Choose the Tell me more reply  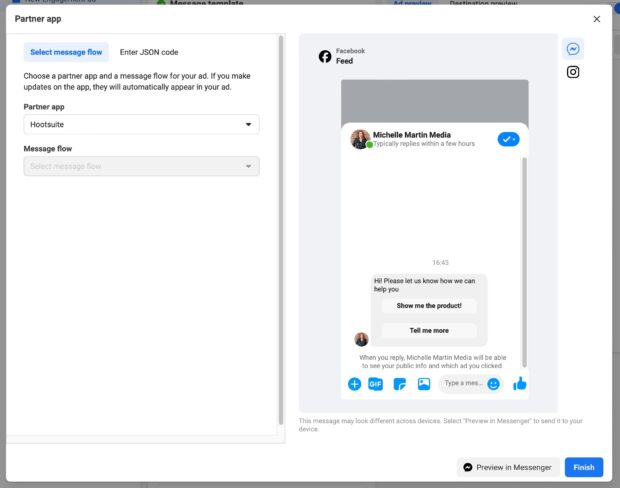click(x=429, y=331)
